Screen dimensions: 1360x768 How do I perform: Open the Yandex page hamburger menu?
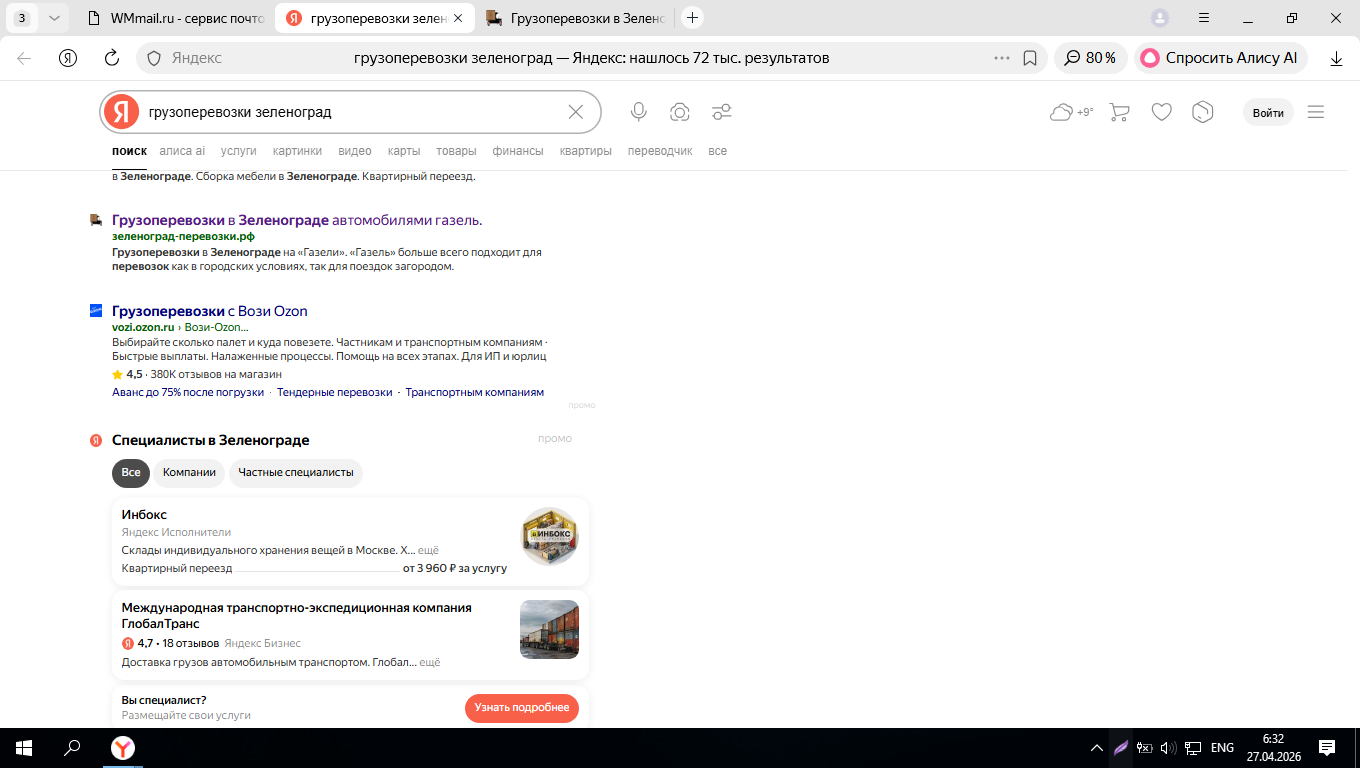(x=1316, y=112)
